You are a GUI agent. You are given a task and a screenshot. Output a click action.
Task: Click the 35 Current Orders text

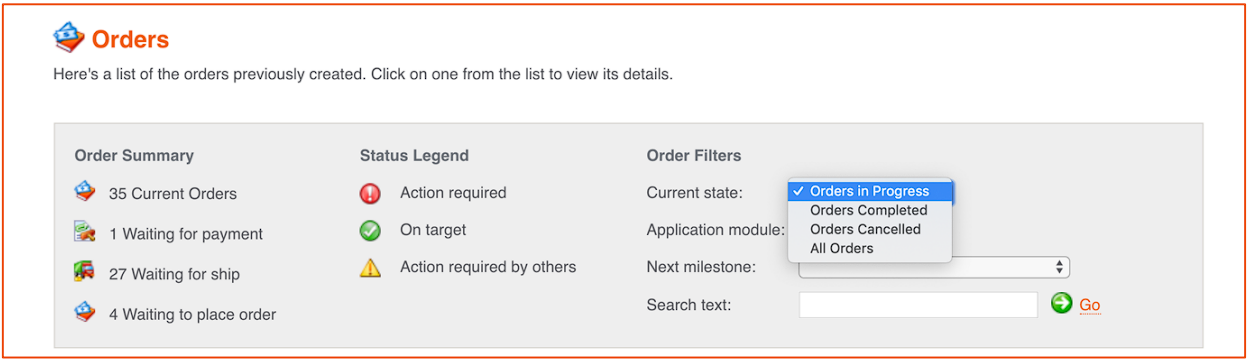click(x=173, y=193)
